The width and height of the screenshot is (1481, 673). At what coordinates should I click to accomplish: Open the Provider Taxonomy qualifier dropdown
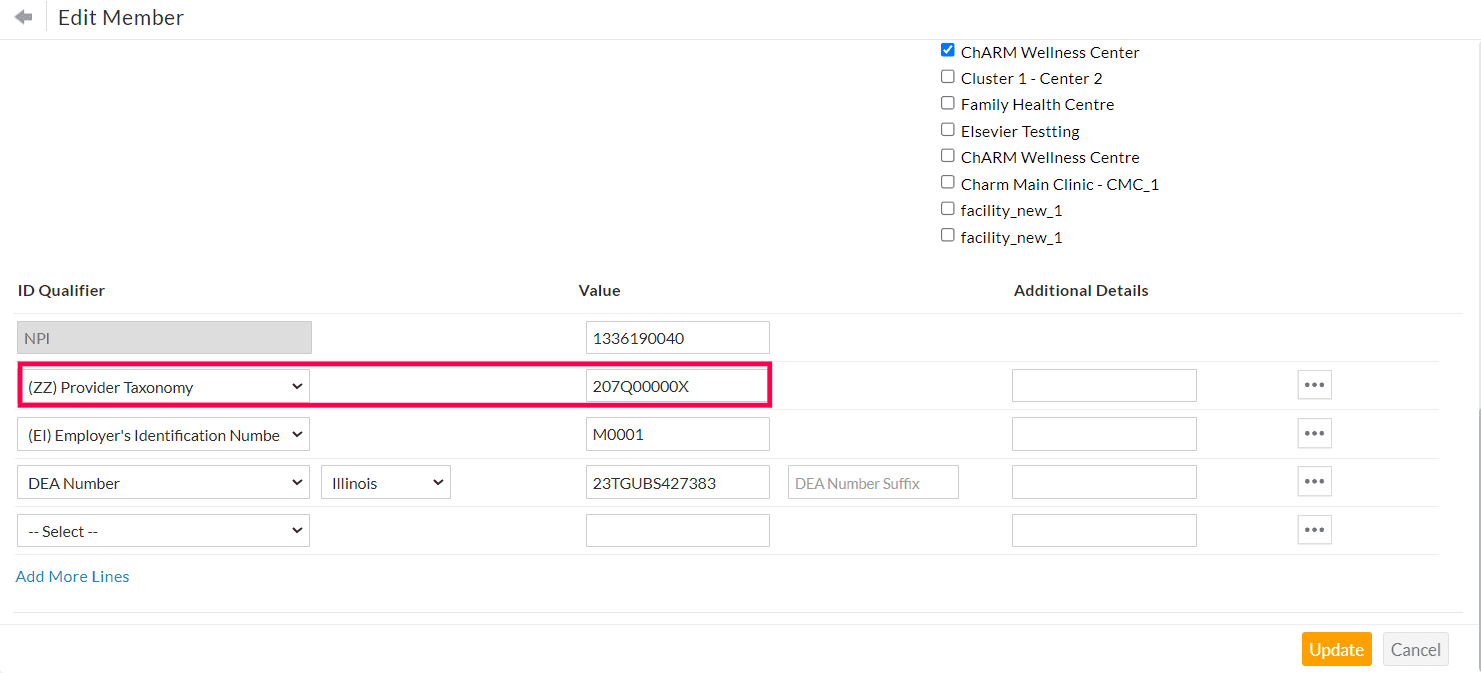164,387
